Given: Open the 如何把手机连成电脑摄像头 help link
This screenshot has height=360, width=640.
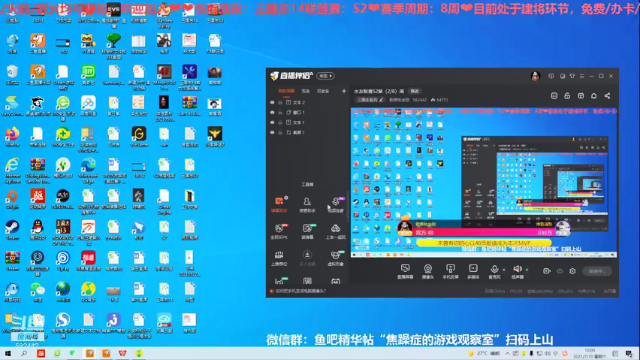Looking at the screenshot, I should (300, 291).
